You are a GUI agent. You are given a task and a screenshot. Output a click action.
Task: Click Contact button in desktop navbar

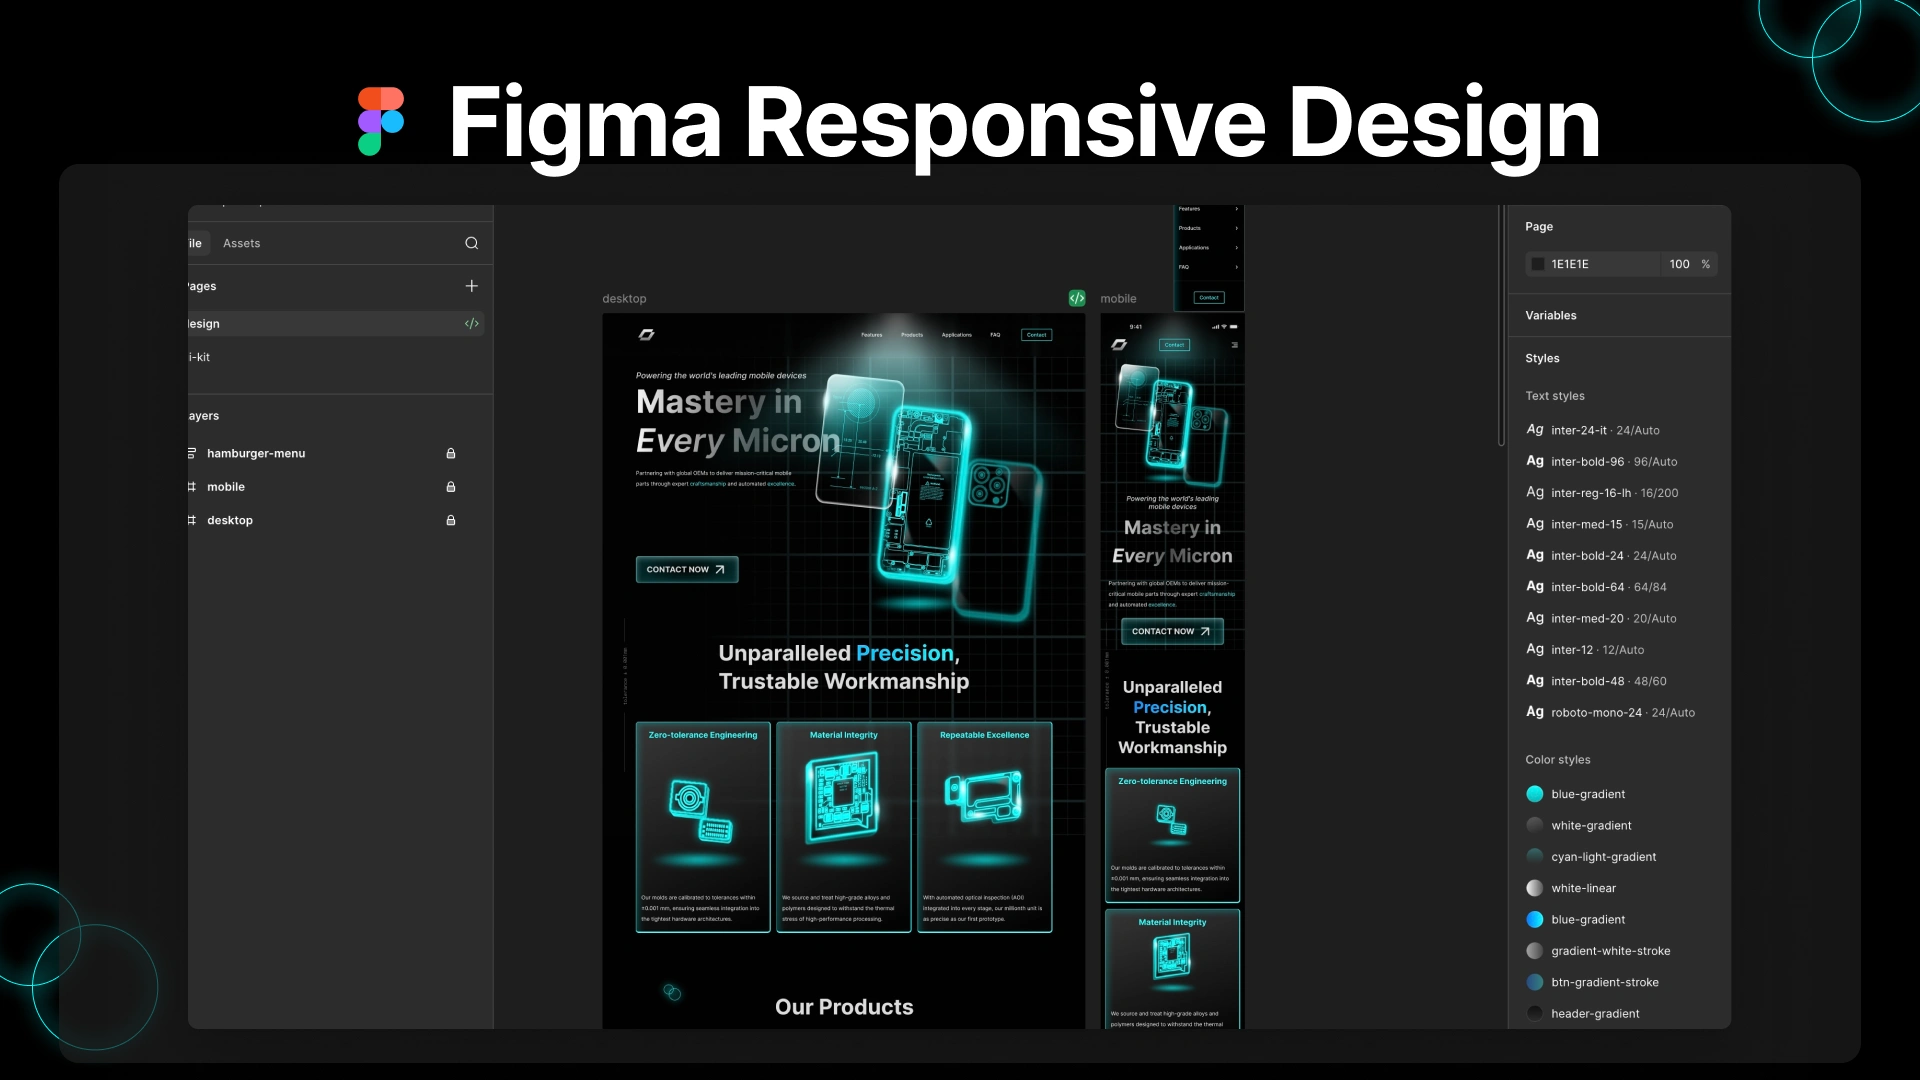click(1036, 335)
